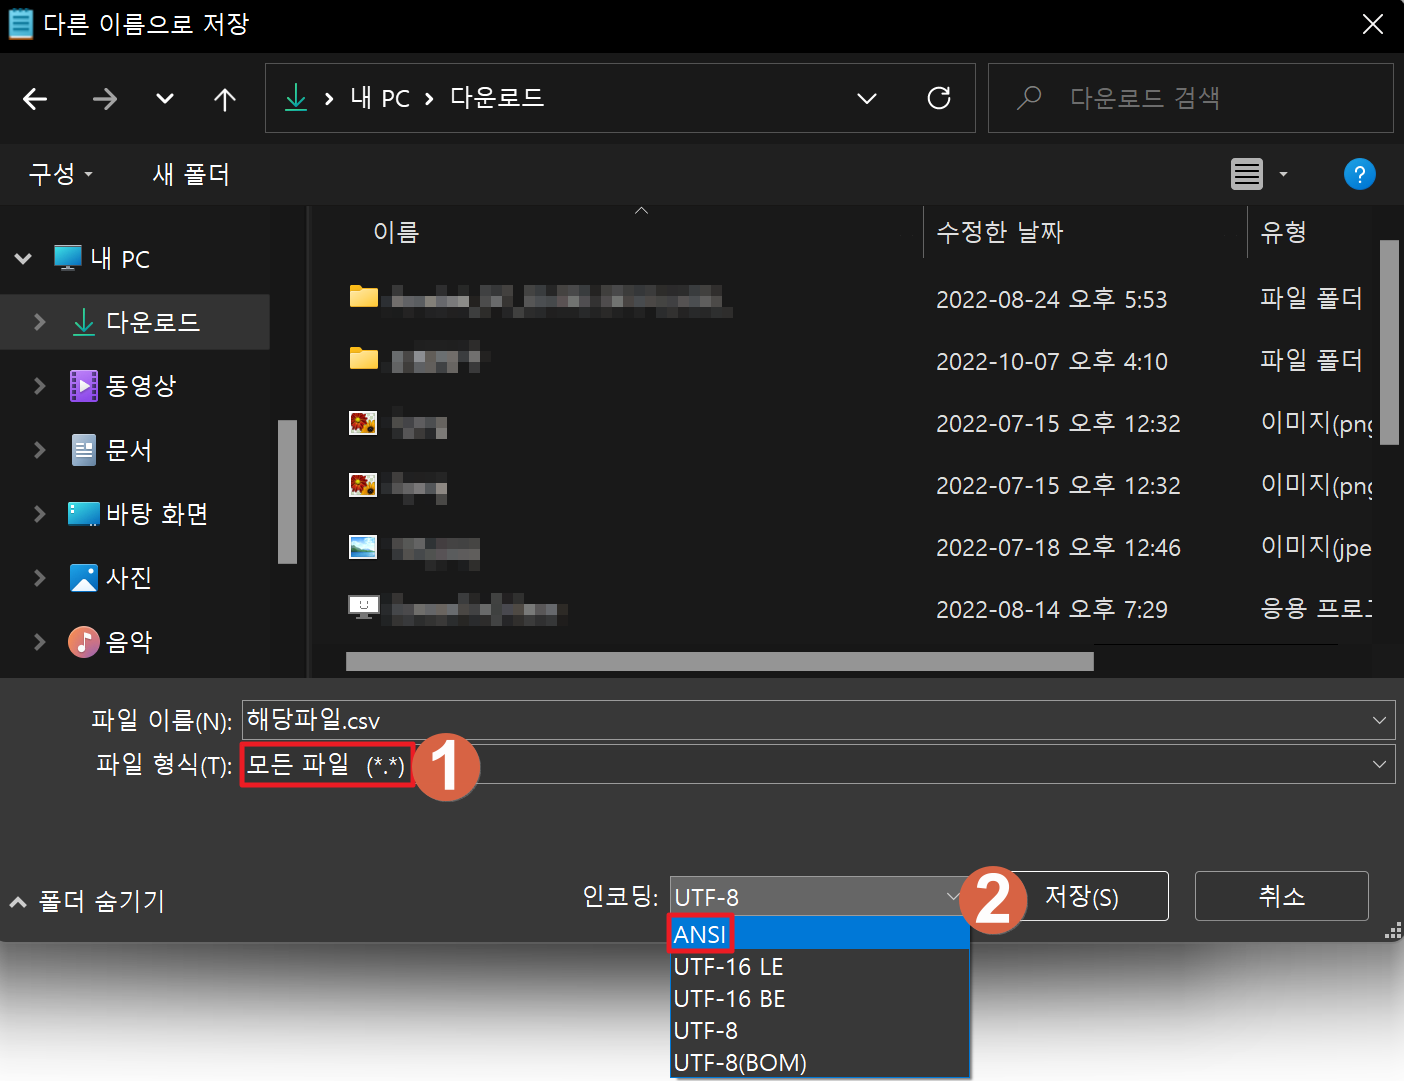Select 다운로드 in address path
The width and height of the screenshot is (1404, 1081).
(497, 98)
